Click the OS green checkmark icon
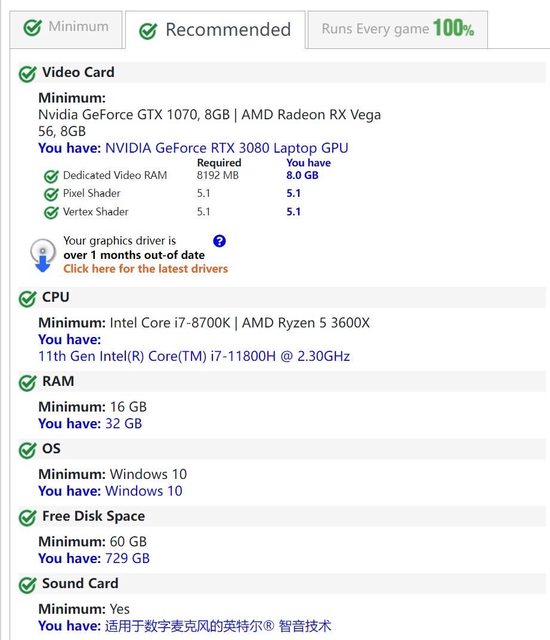 [28, 450]
